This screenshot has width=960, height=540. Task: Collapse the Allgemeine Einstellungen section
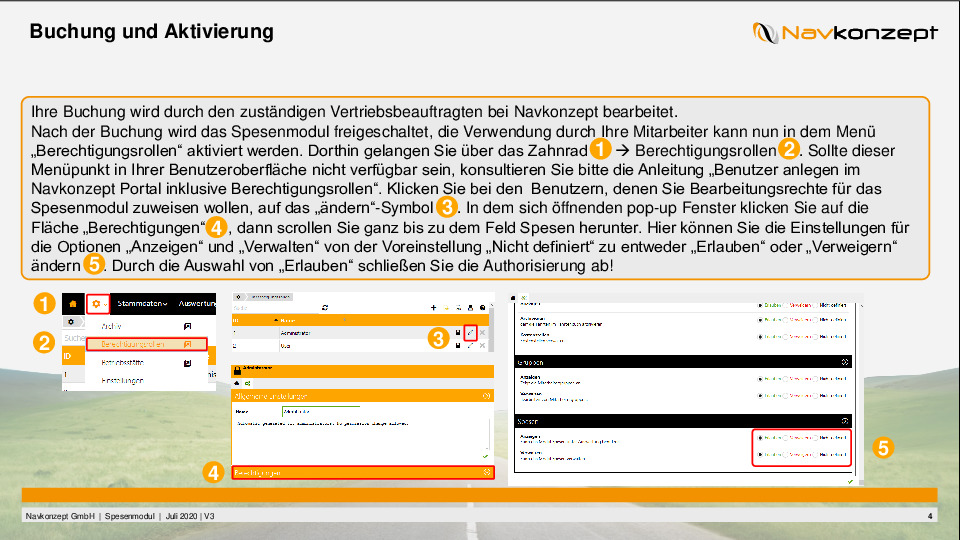point(362,396)
